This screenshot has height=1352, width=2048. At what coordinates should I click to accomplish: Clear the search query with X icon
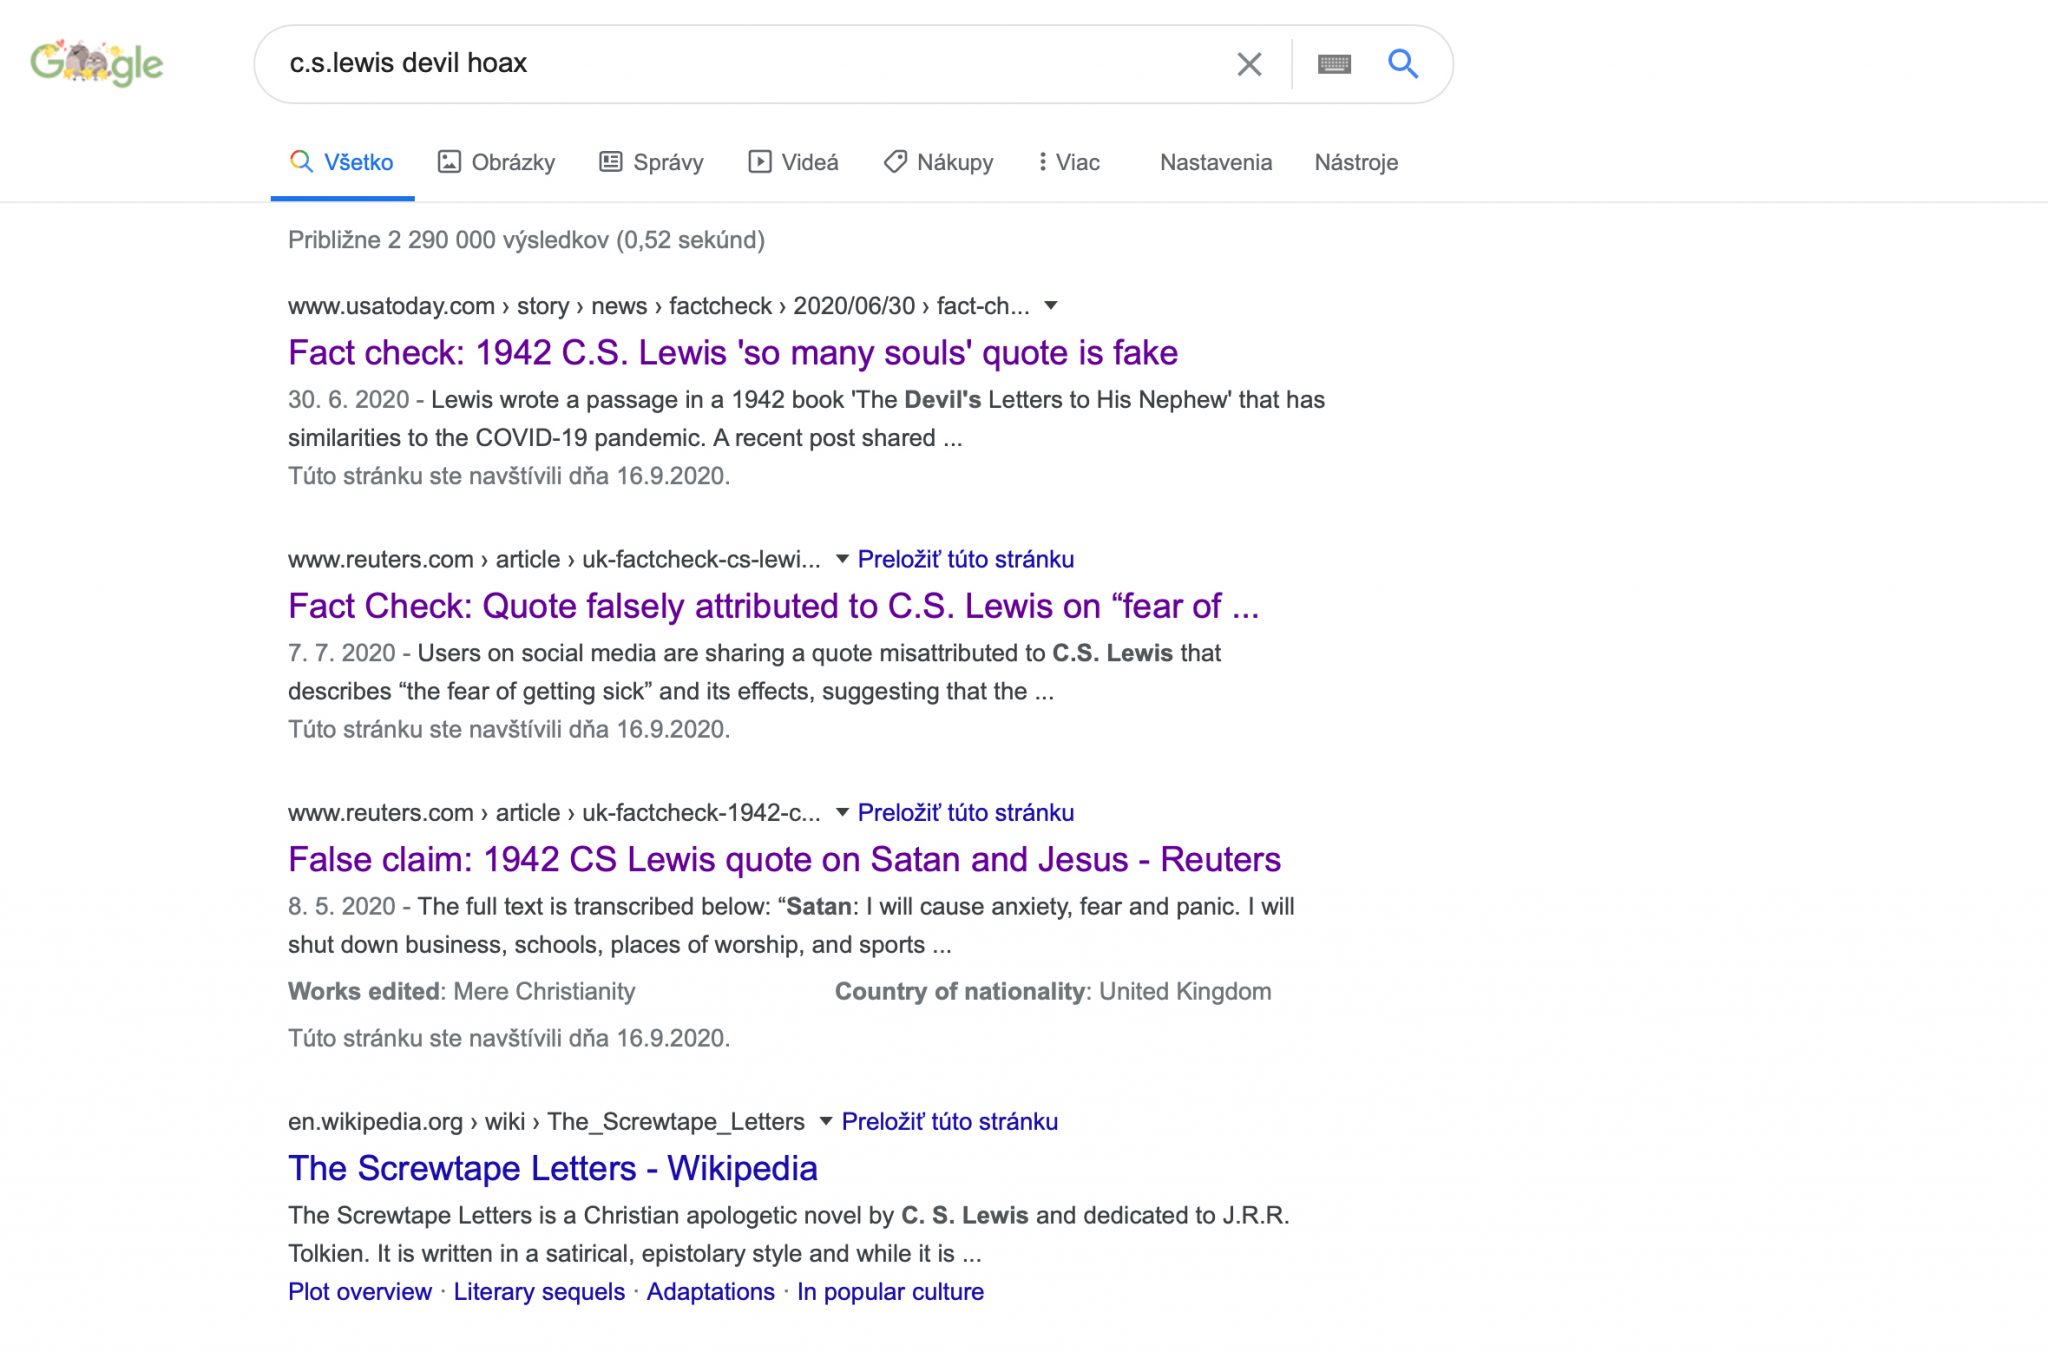[1249, 64]
